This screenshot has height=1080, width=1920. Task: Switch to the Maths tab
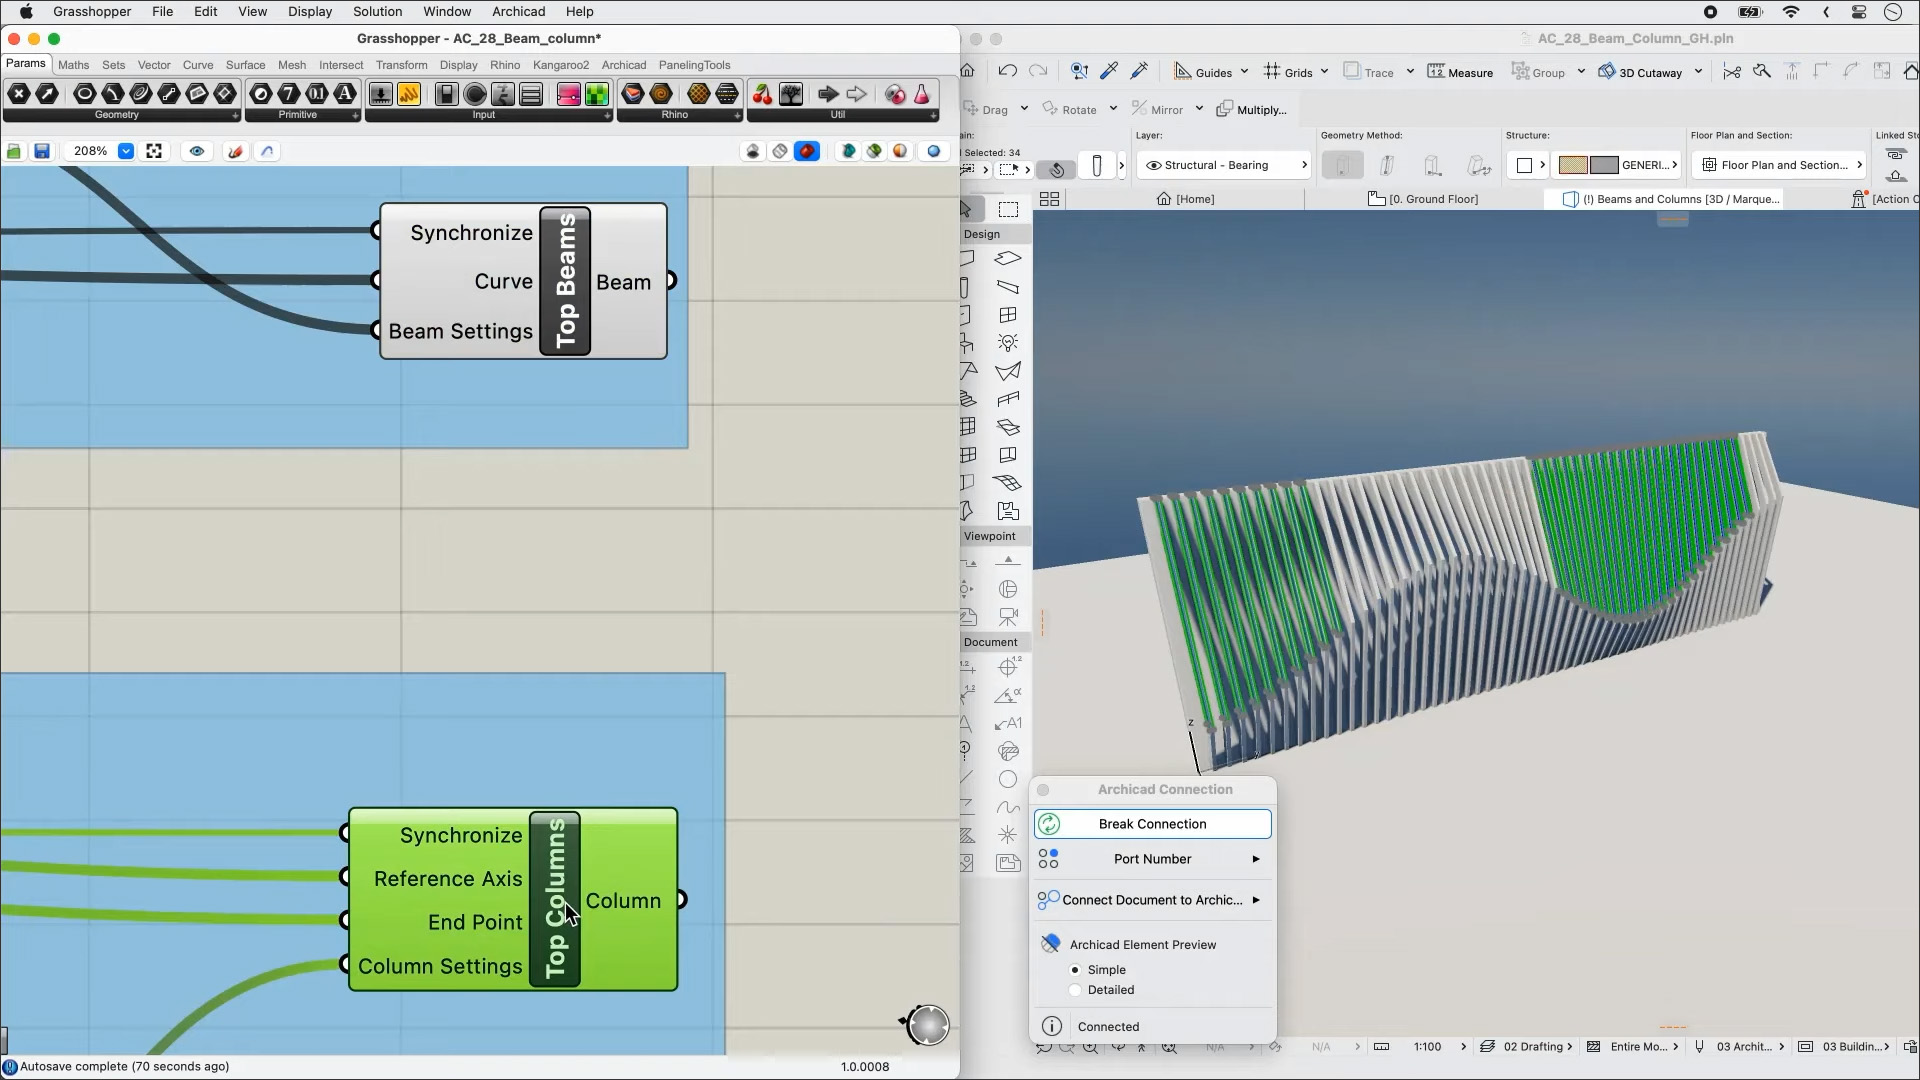73,65
